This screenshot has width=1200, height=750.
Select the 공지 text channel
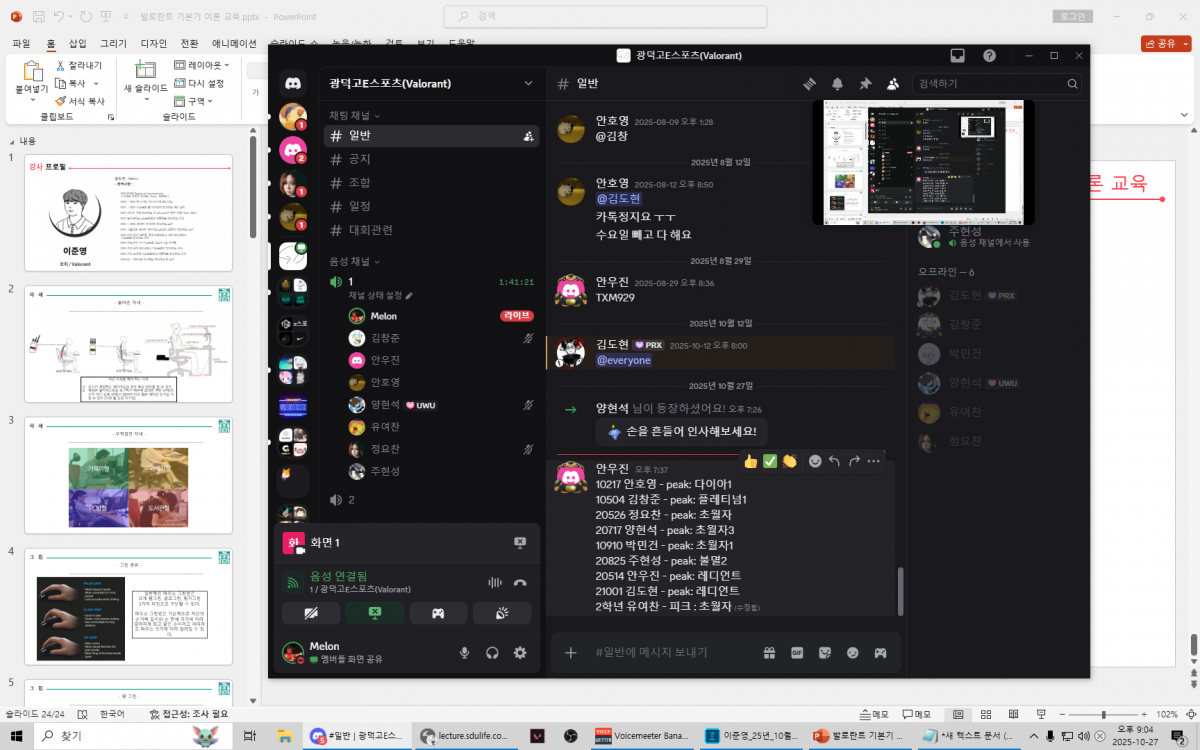359,159
